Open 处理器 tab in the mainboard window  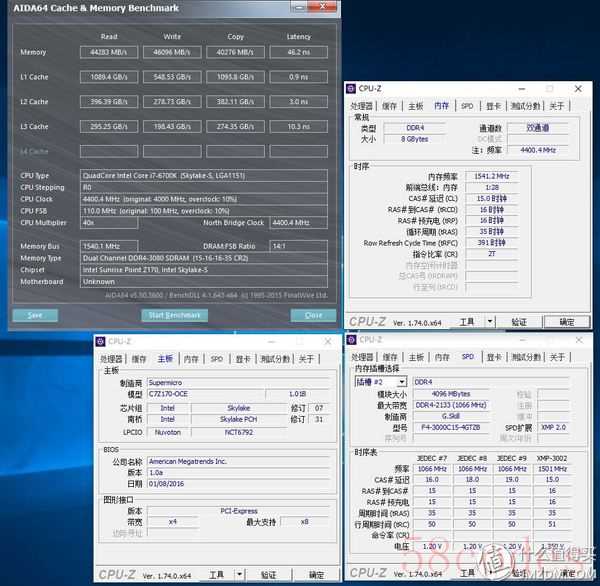pyautogui.click(x=111, y=359)
